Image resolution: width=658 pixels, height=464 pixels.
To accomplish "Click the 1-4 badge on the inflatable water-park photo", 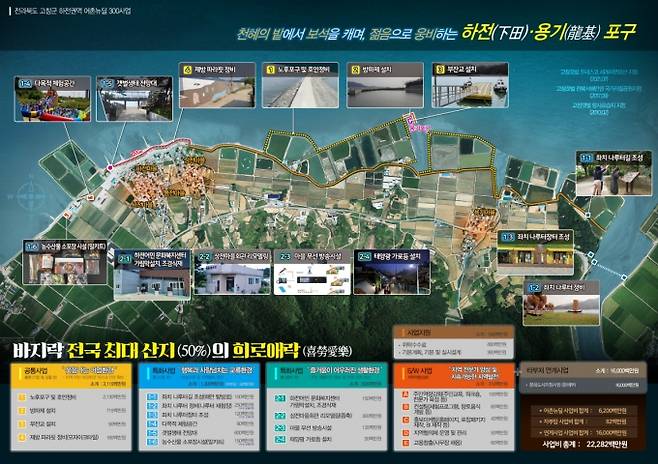I will [x=25, y=83].
